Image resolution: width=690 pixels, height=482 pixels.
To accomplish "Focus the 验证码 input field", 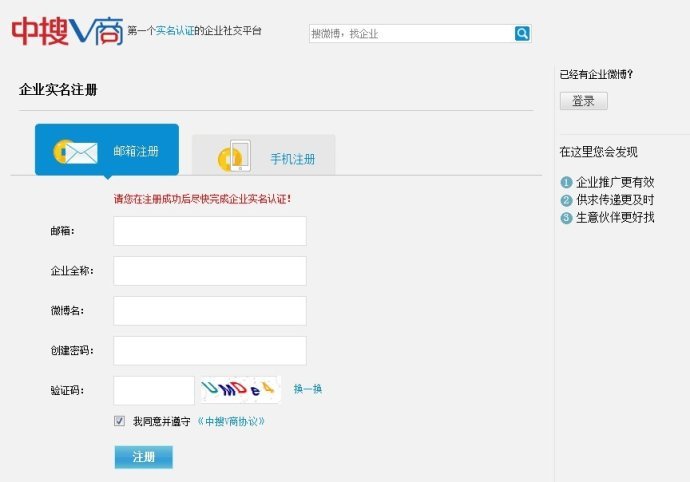I will pyautogui.click(x=154, y=390).
